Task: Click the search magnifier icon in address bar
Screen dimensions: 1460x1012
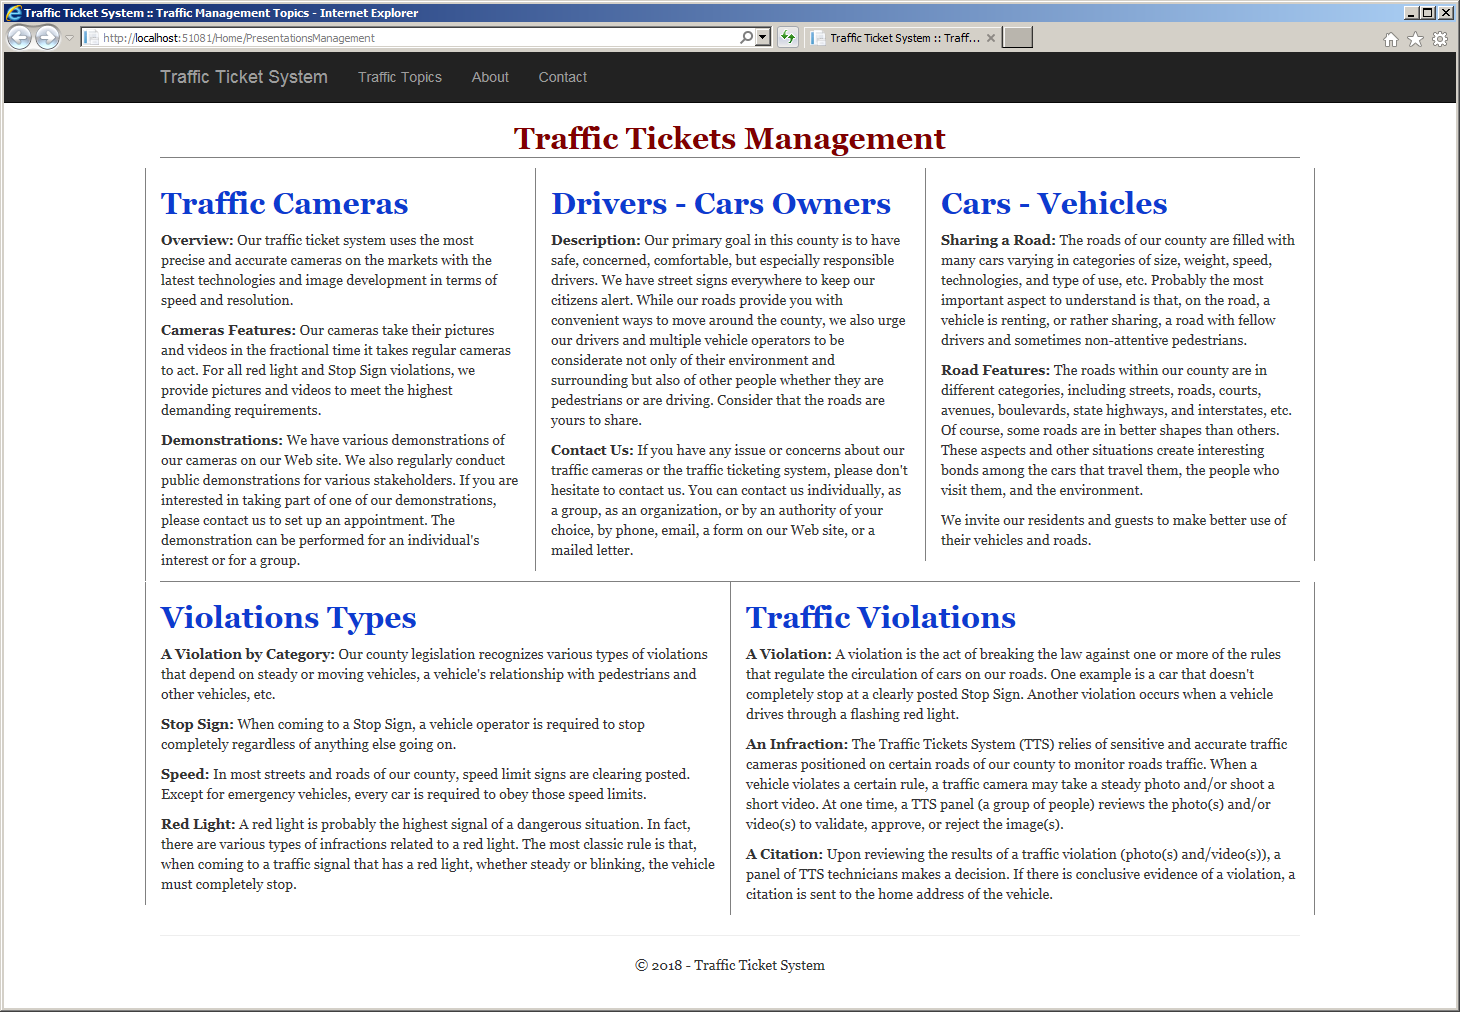Action: coord(746,38)
